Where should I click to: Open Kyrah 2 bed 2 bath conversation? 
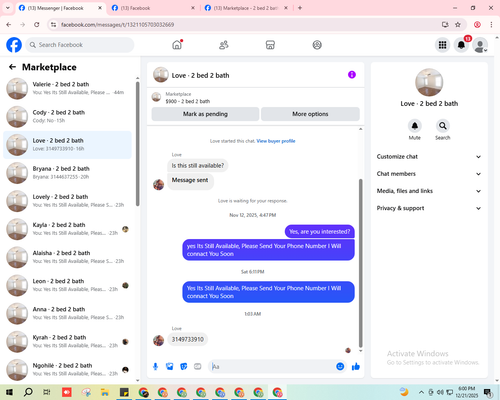point(67,341)
